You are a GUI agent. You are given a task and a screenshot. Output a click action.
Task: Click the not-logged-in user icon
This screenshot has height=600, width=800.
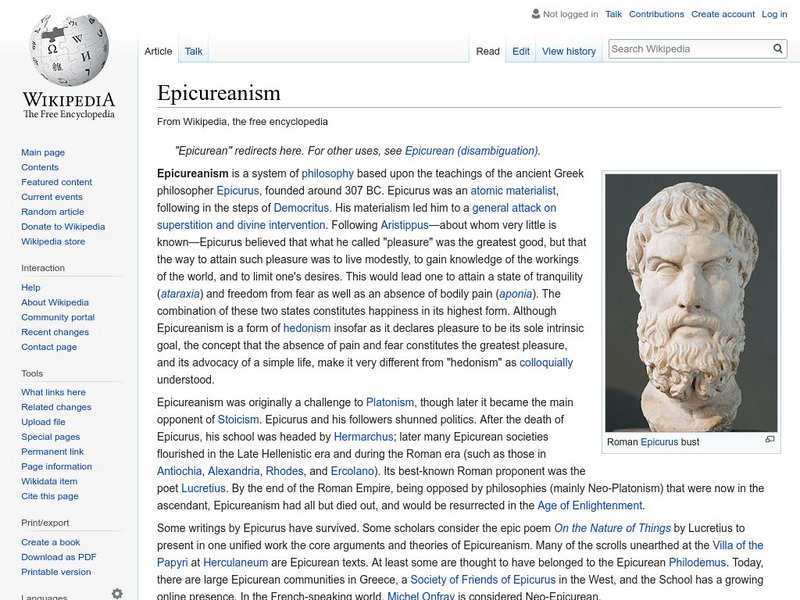(535, 14)
